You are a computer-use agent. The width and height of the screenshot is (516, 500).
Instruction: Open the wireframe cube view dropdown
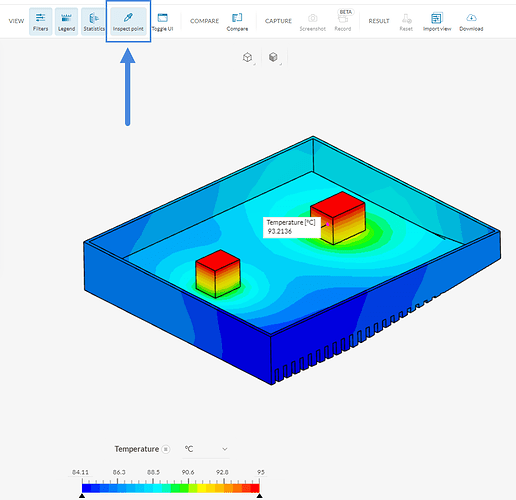[x=248, y=57]
